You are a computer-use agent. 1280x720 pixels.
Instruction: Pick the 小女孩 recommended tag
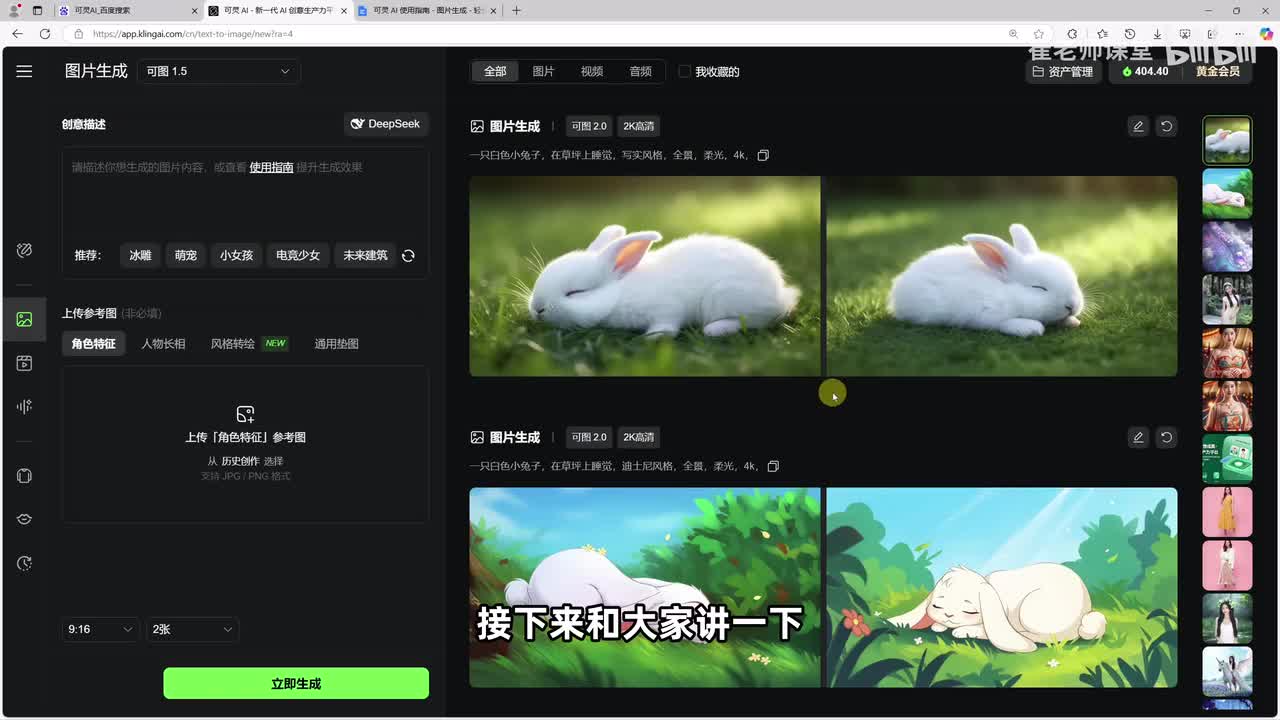pos(237,255)
